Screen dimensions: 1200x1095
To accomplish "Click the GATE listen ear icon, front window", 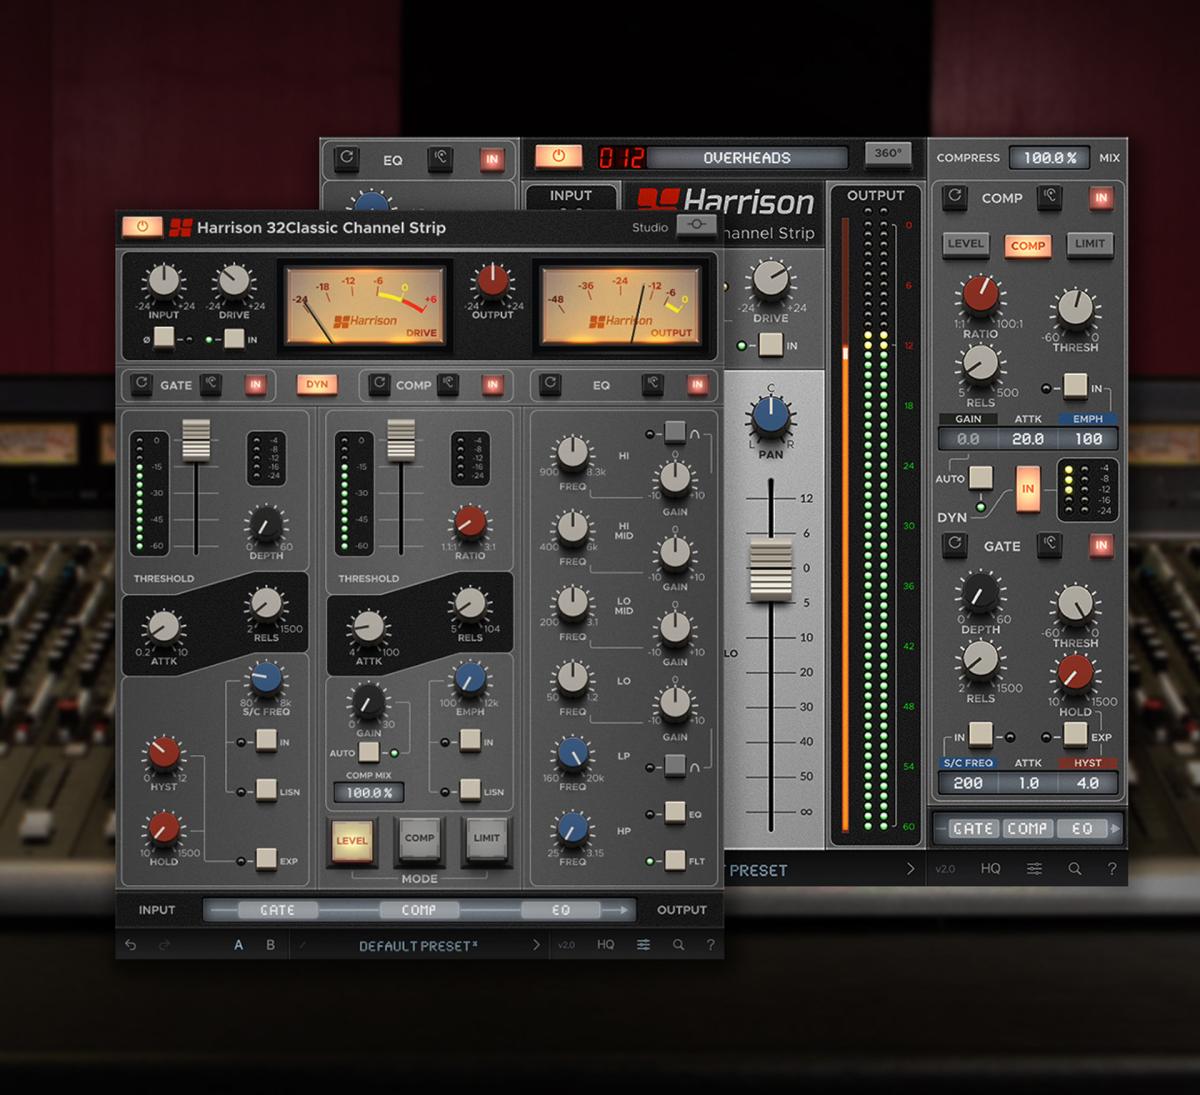I will [x=211, y=384].
